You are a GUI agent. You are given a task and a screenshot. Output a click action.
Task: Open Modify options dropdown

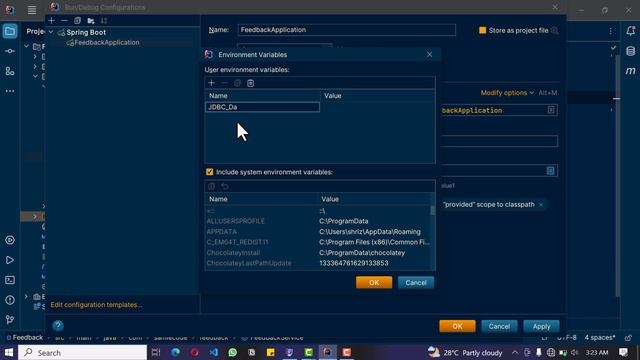507,93
